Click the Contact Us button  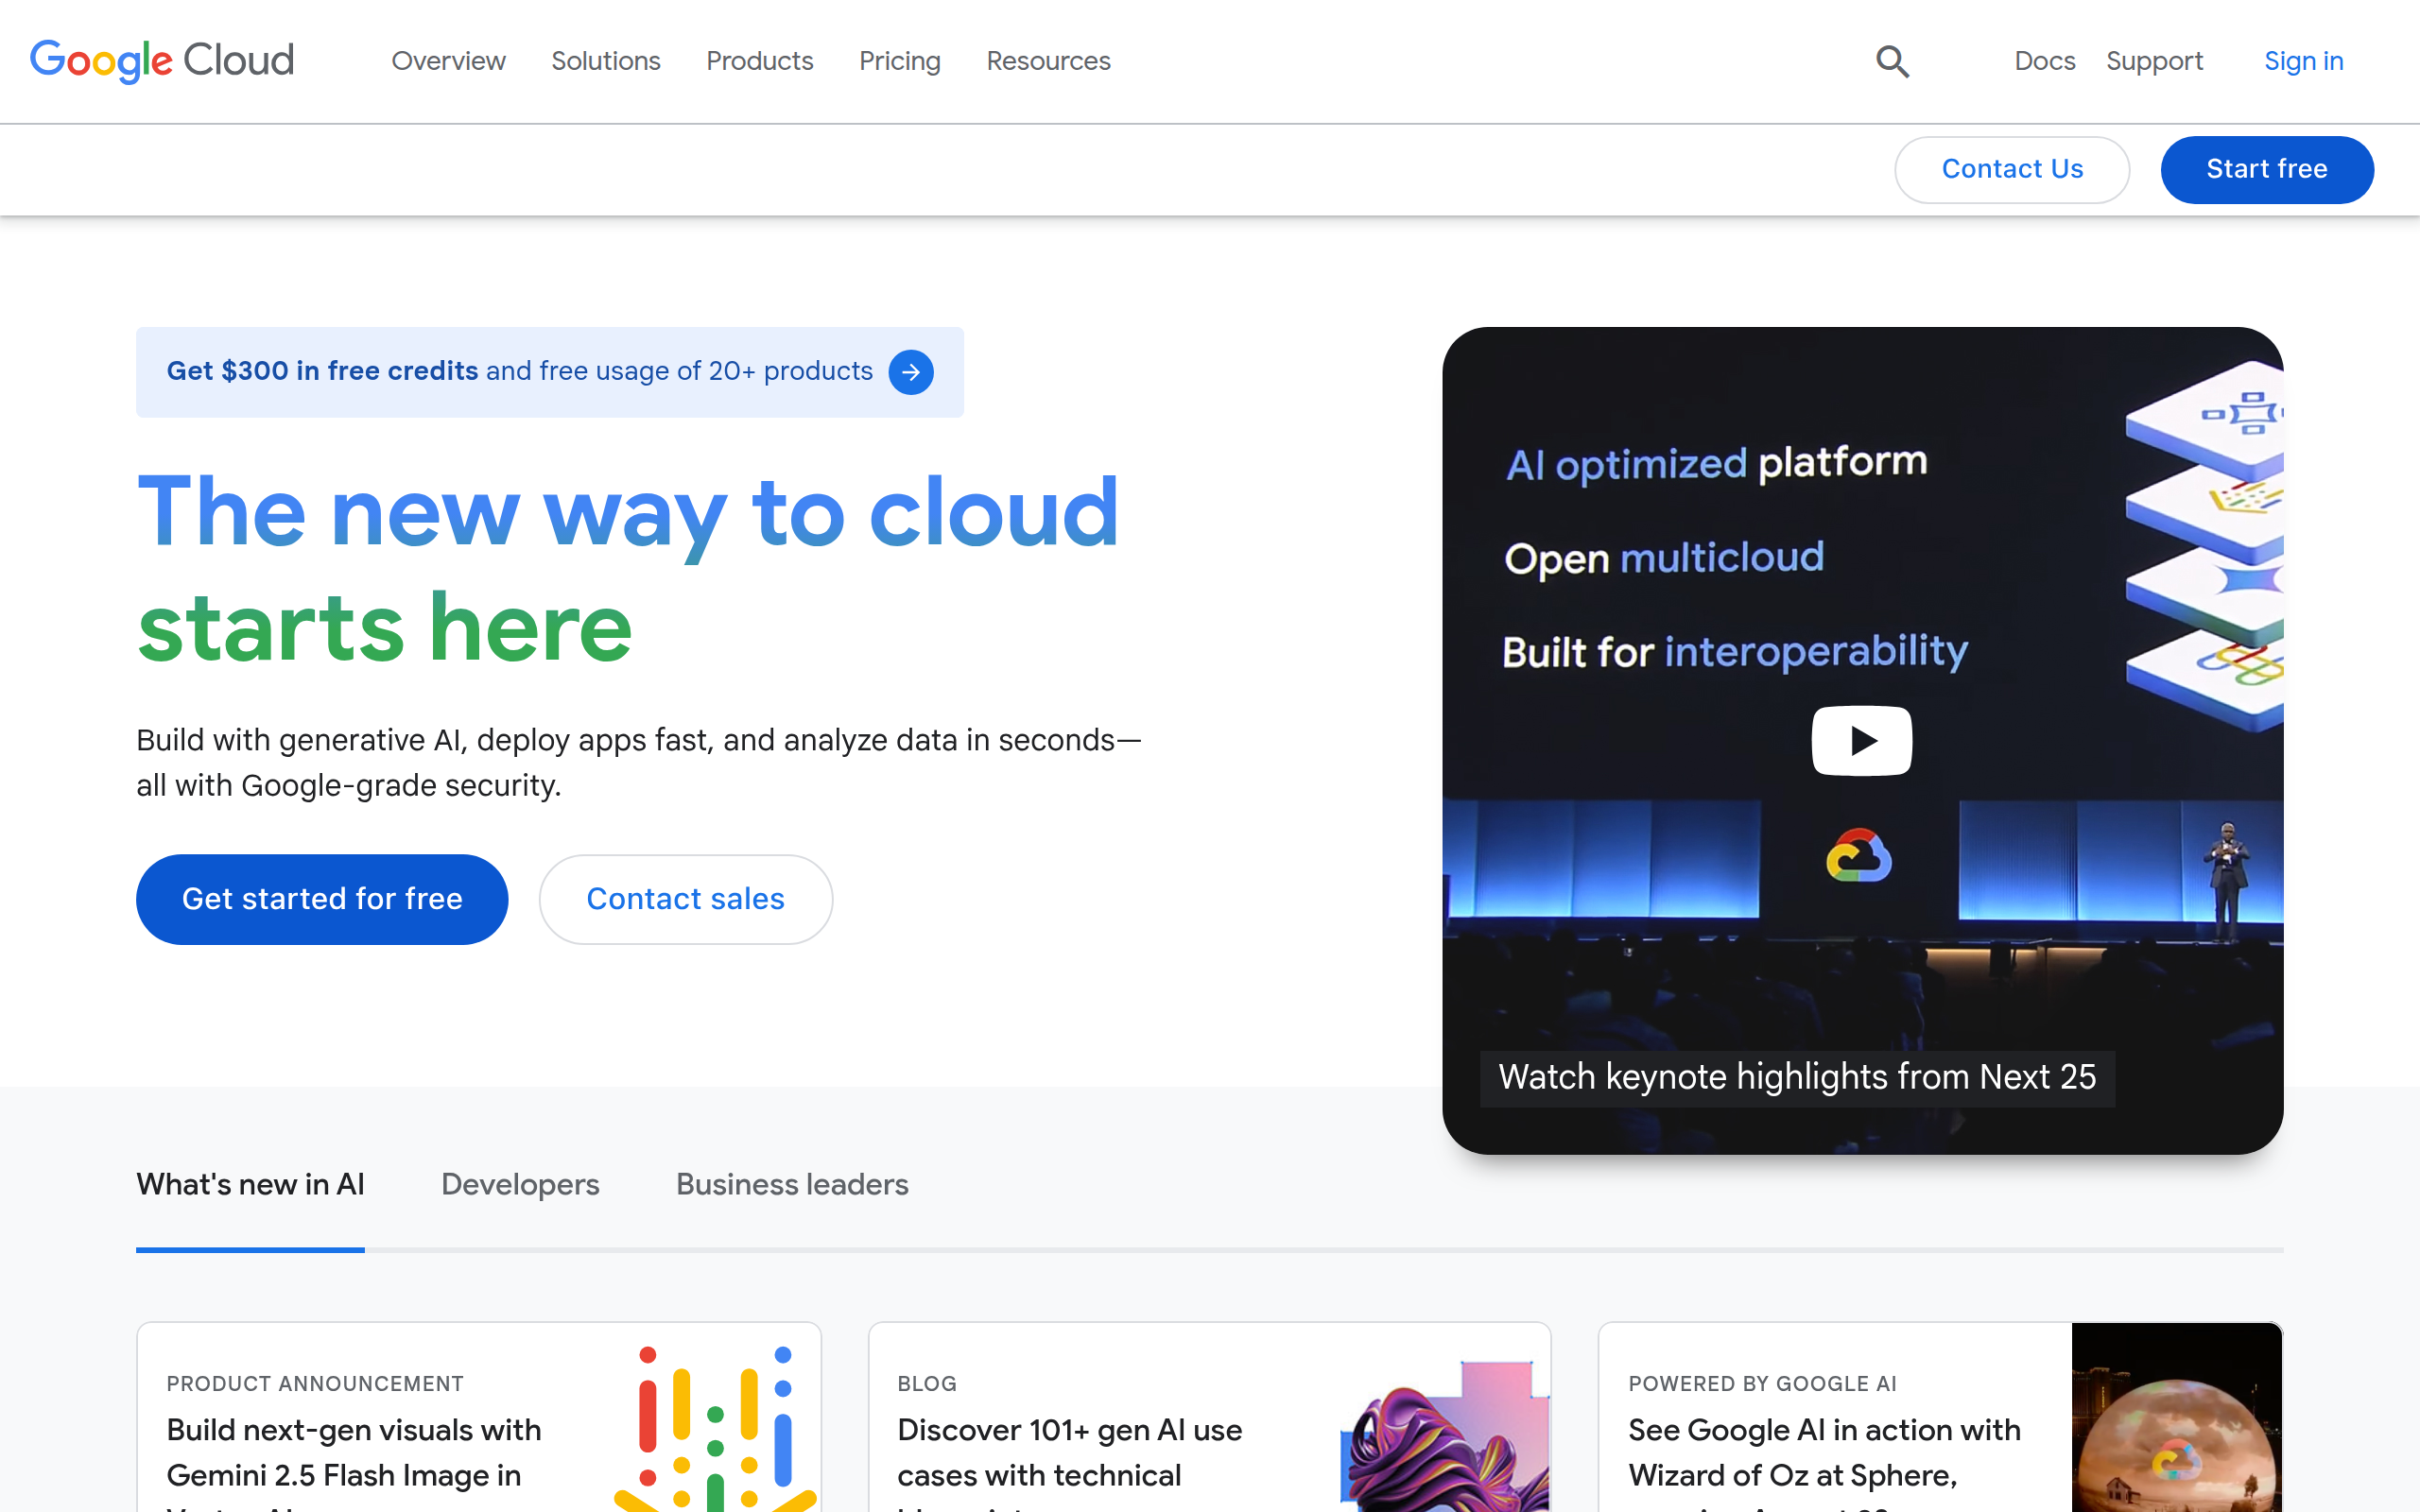[x=2012, y=170]
